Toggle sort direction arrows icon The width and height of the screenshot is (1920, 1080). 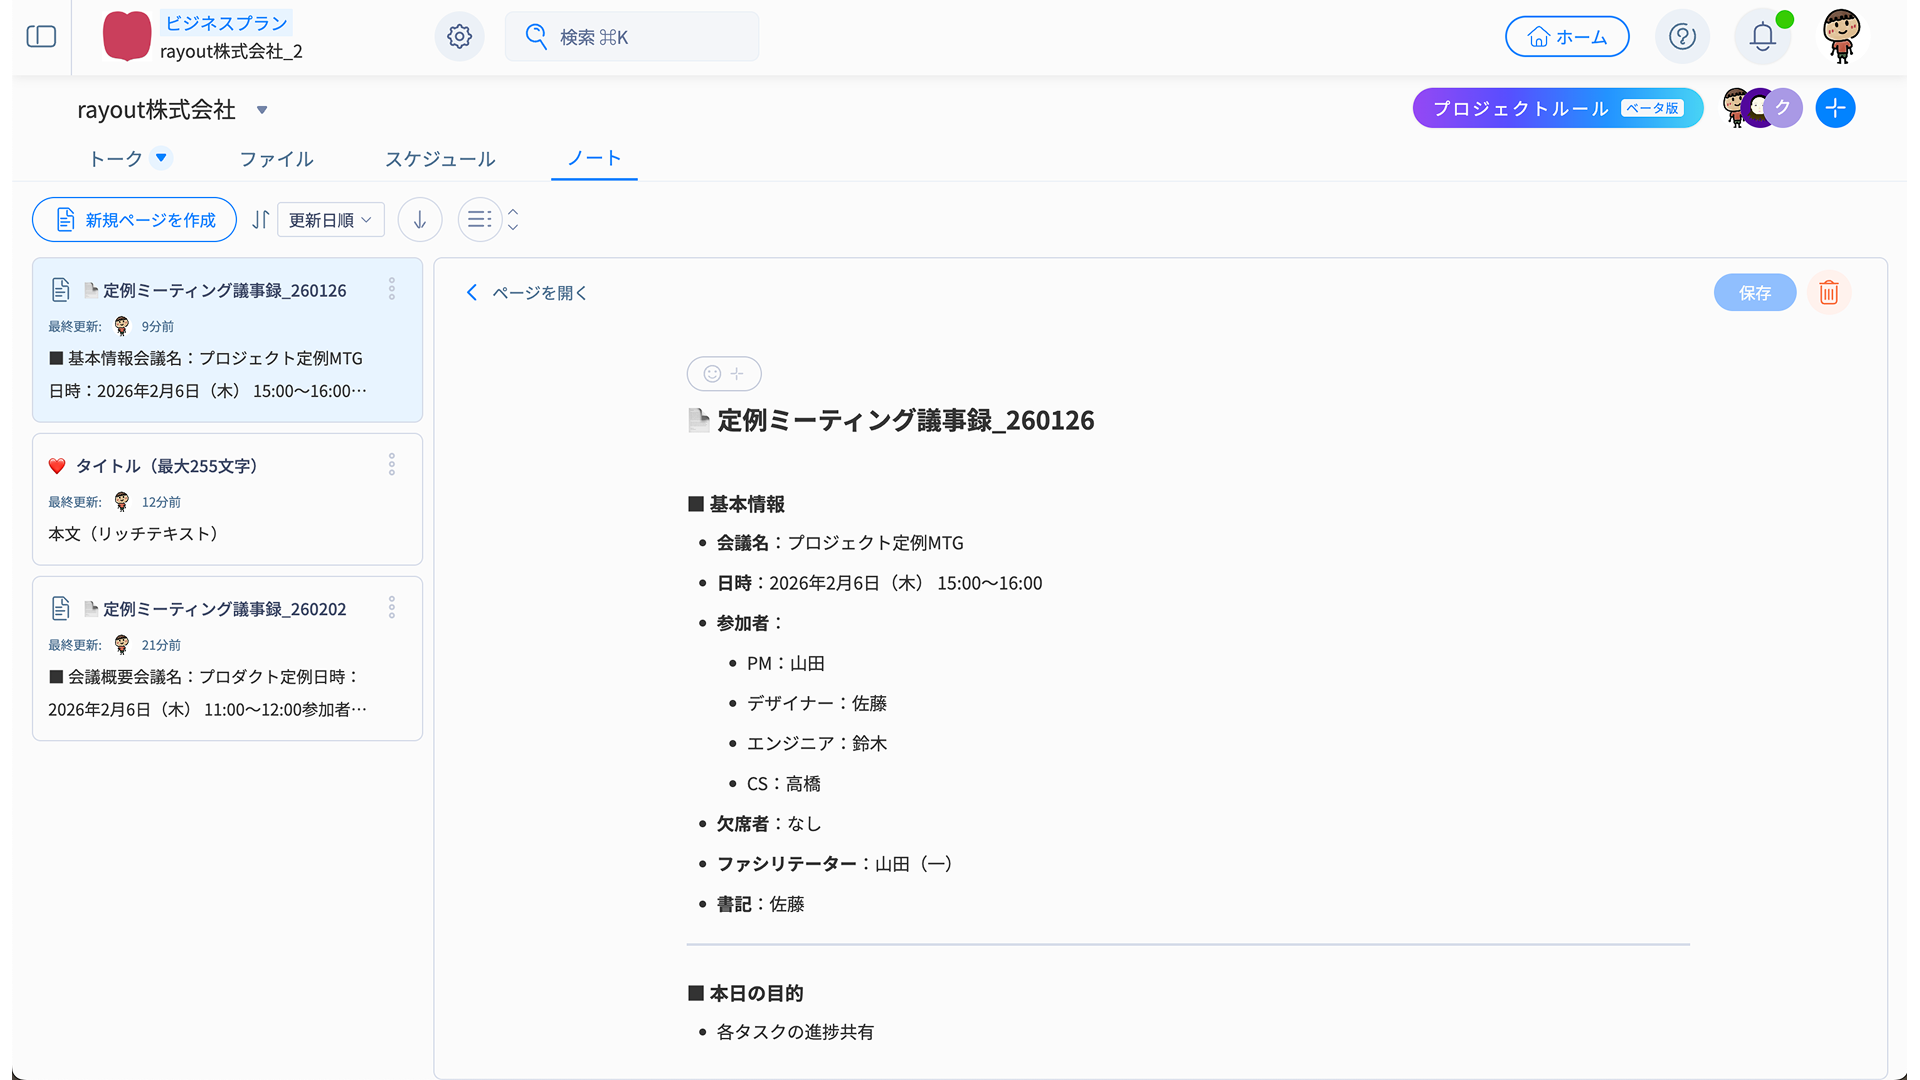point(260,219)
